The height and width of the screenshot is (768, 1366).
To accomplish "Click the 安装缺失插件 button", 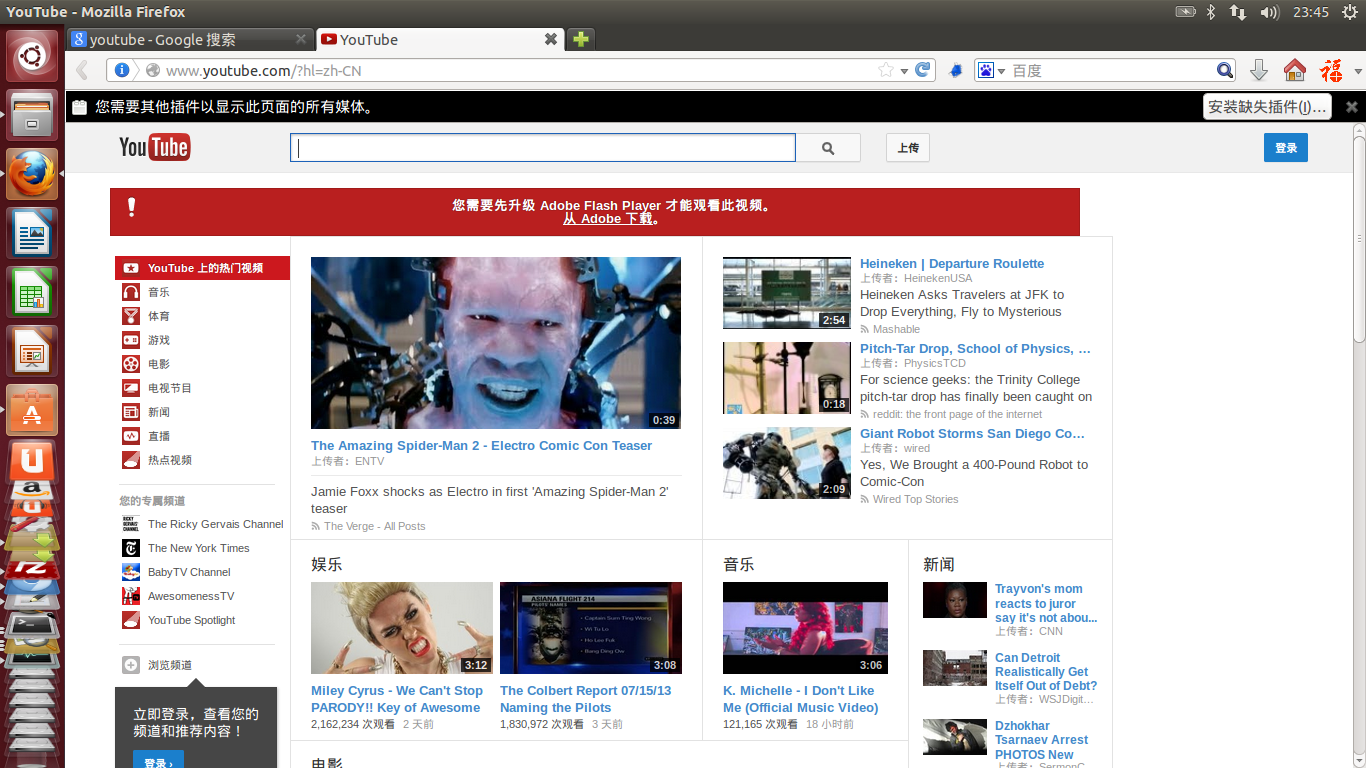I will click(x=1267, y=107).
